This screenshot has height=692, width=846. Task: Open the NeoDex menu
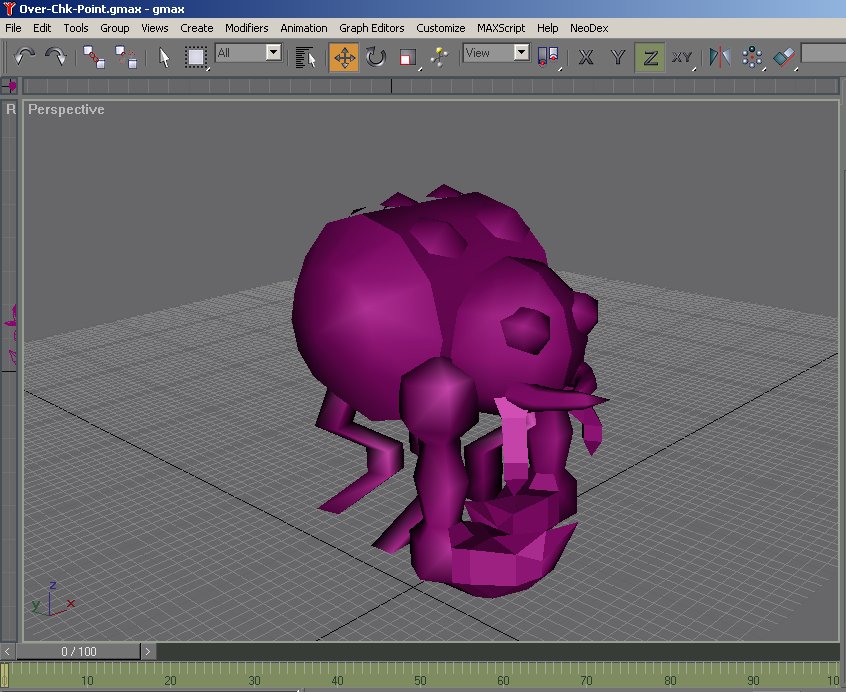point(589,28)
